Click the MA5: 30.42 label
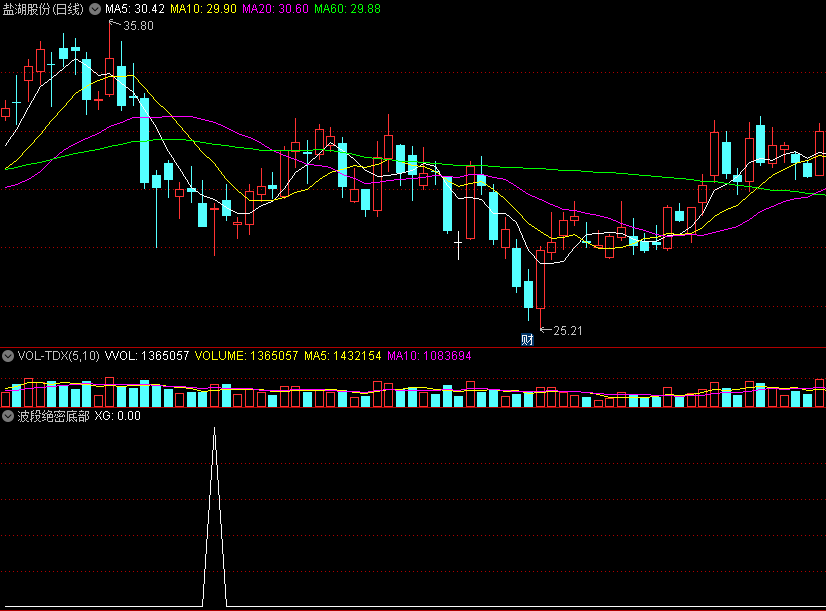The image size is (826, 611). click(x=135, y=9)
